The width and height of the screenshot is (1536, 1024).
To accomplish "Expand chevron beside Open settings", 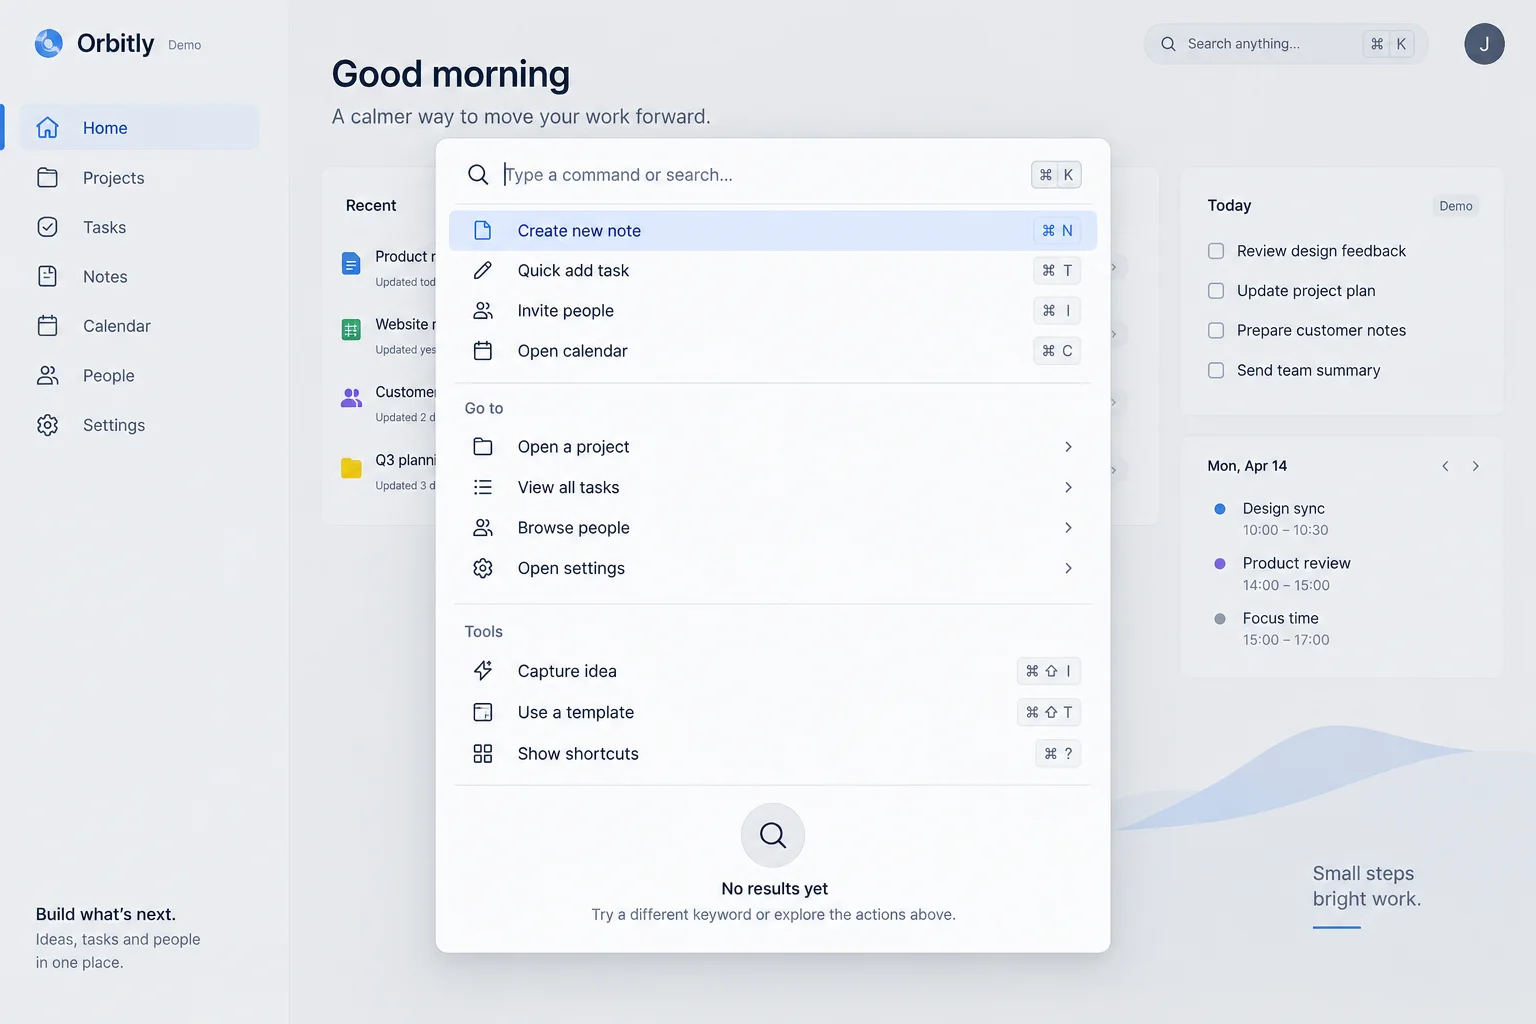I will pyautogui.click(x=1068, y=568).
